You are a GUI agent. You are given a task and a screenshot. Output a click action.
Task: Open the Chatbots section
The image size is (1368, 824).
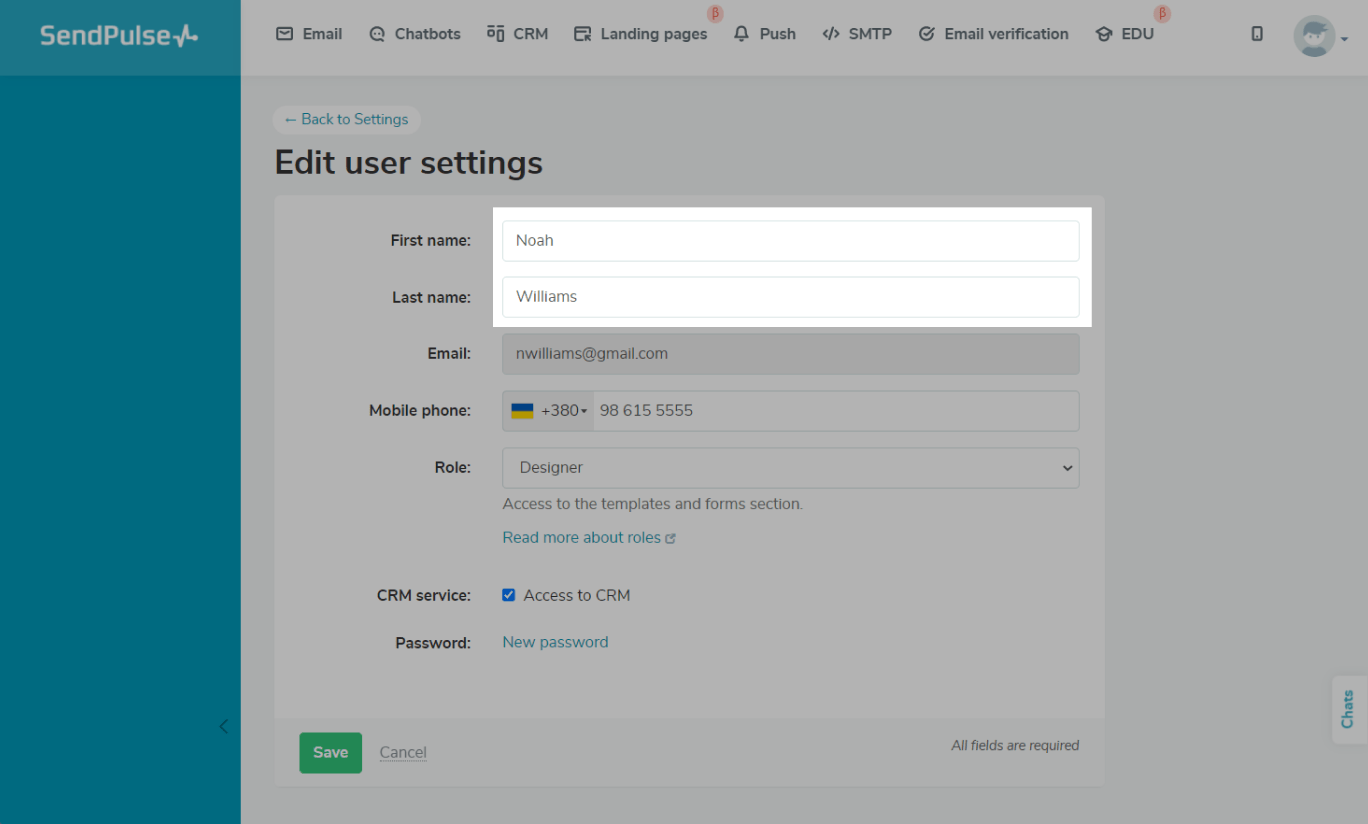click(414, 34)
